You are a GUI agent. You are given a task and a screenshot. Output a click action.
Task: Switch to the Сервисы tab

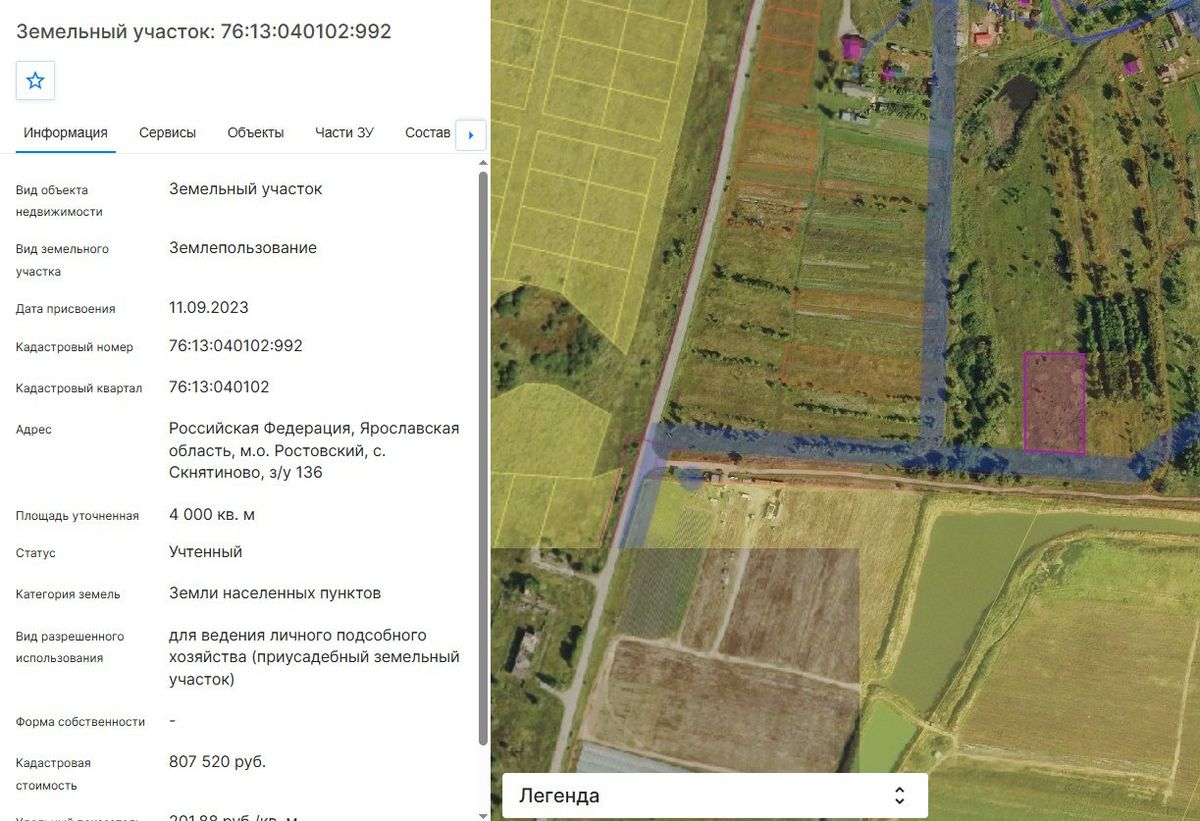(167, 133)
